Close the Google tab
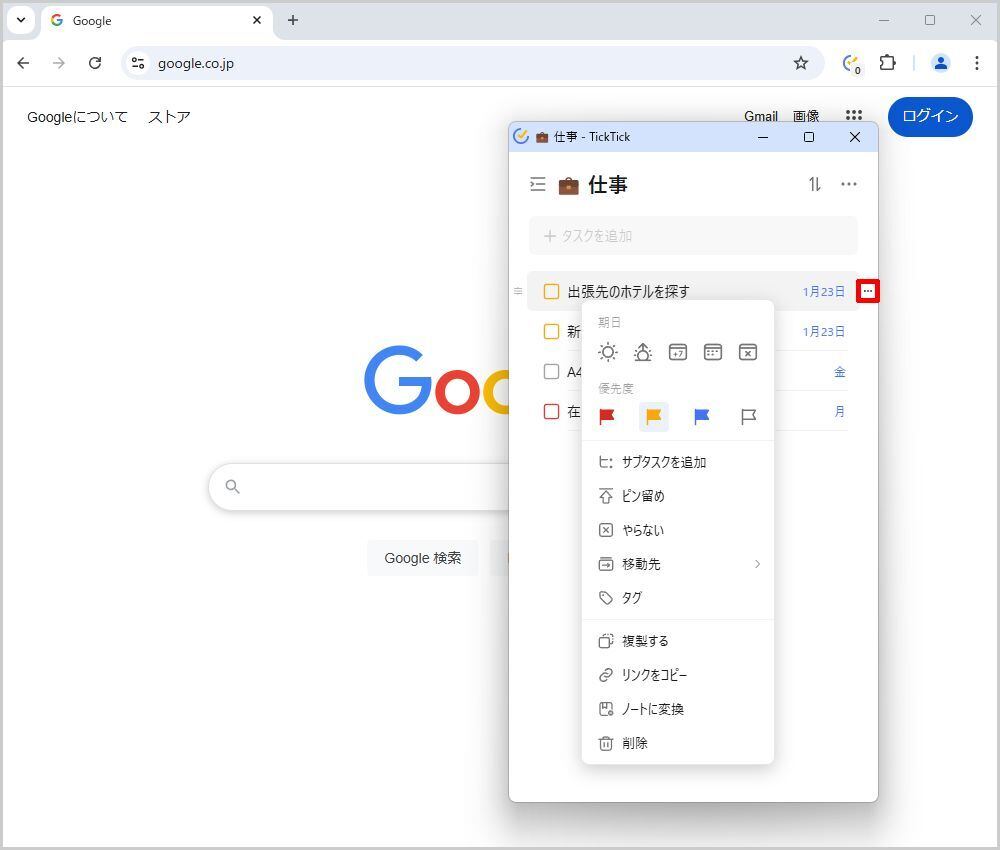The width and height of the screenshot is (1000, 850). click(257, 20)
